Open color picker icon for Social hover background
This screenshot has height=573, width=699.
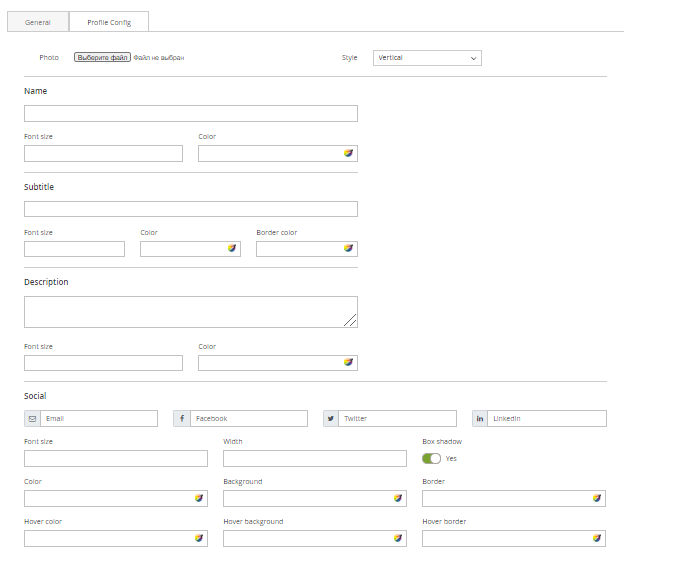[x=398, y=538]
